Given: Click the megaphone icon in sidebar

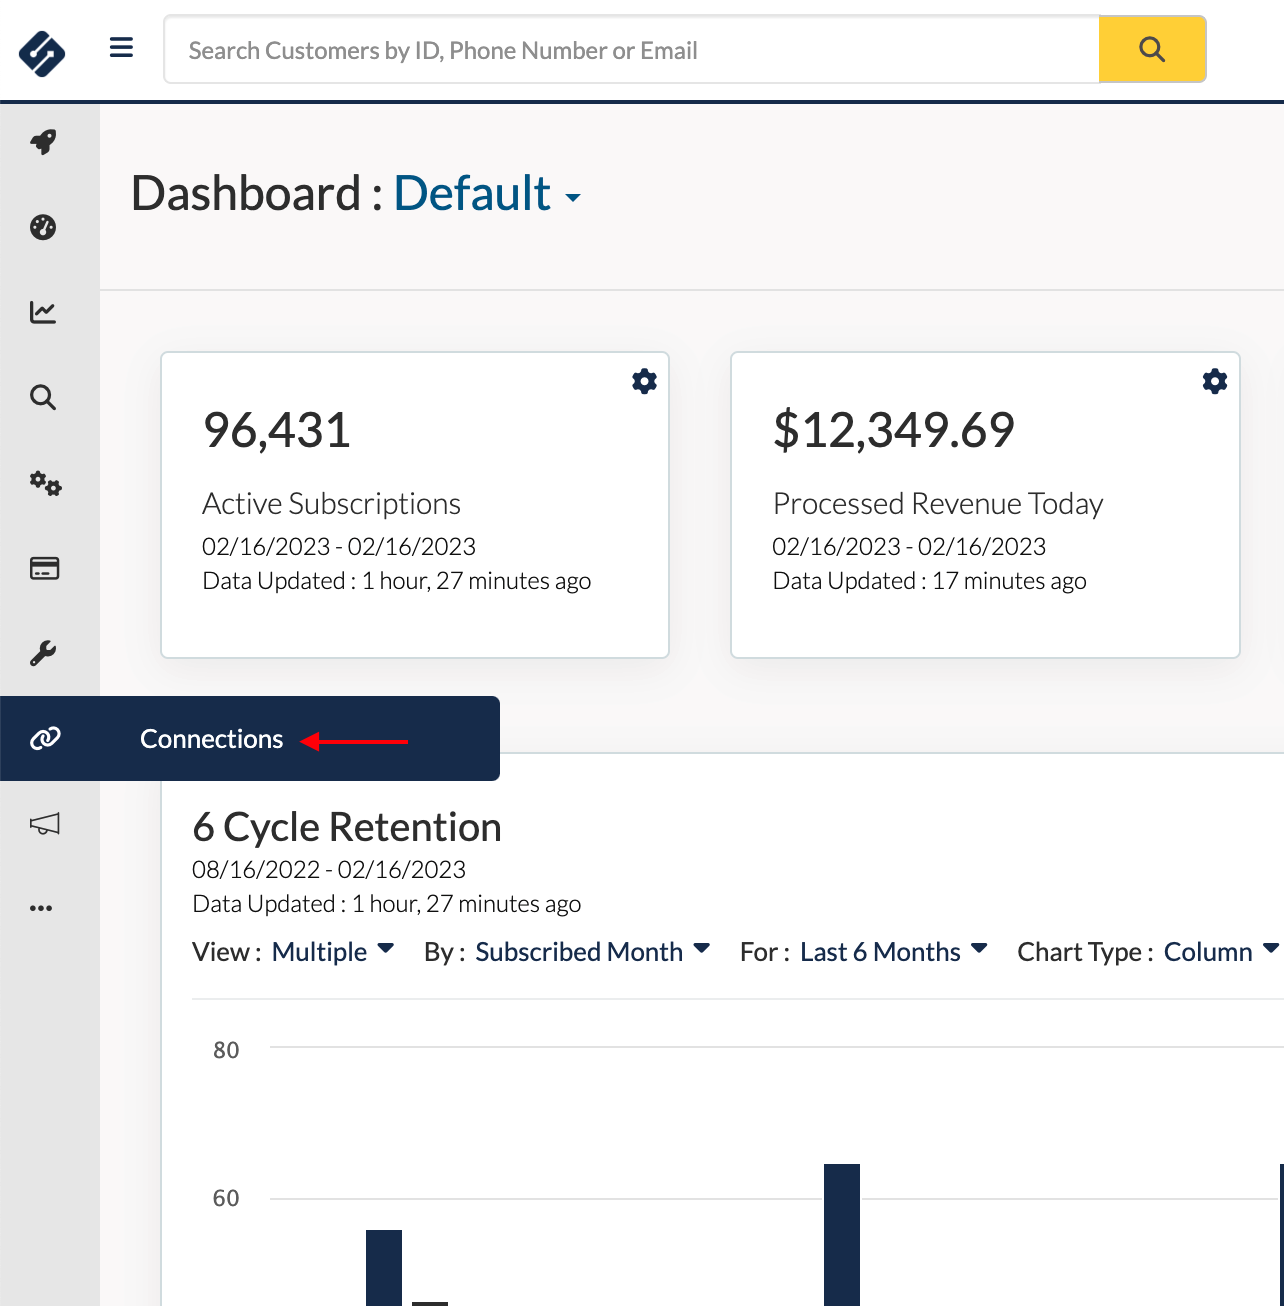Looking at the screenshot, I should tap(45, 824).
